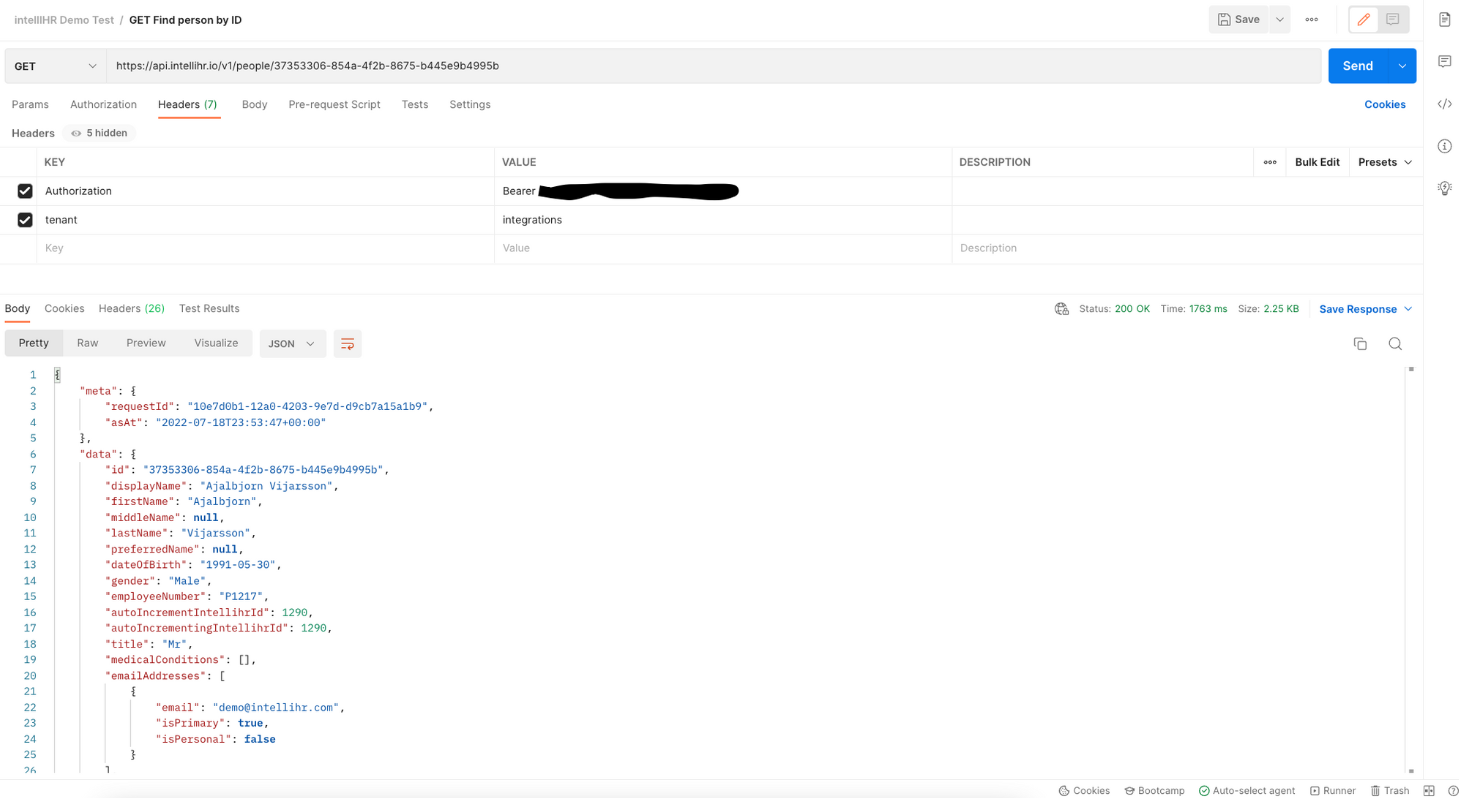
Task: Search the response using magnifier icon
Action: [1395, 343]
